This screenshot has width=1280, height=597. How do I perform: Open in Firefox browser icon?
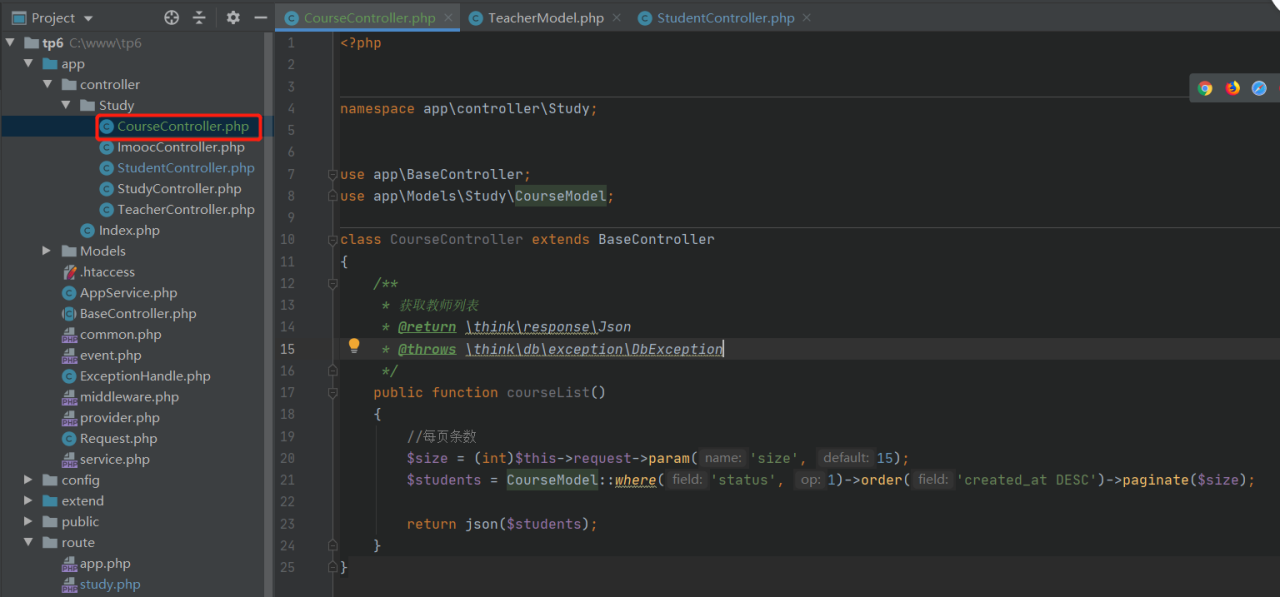(1232, 88)
